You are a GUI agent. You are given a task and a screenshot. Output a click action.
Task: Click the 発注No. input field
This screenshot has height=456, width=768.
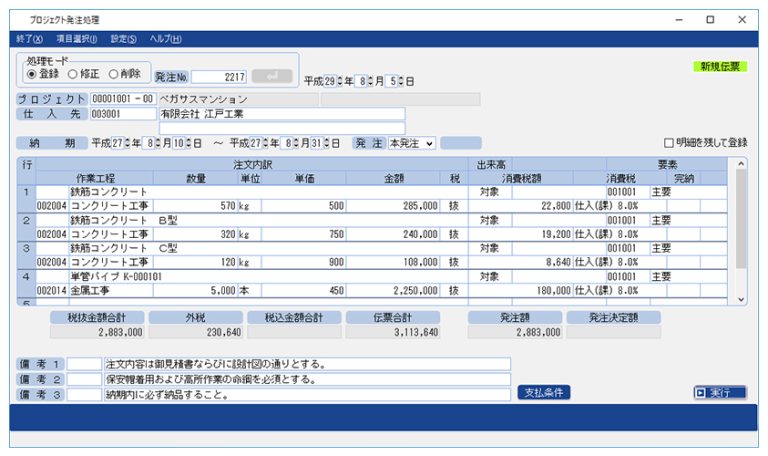[219, 76]
